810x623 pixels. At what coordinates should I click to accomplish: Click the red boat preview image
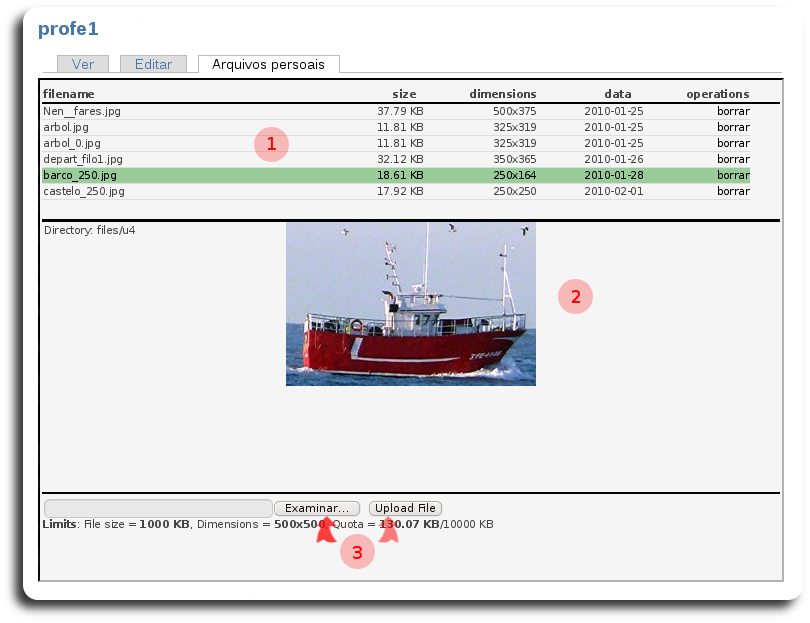[410, 304]
